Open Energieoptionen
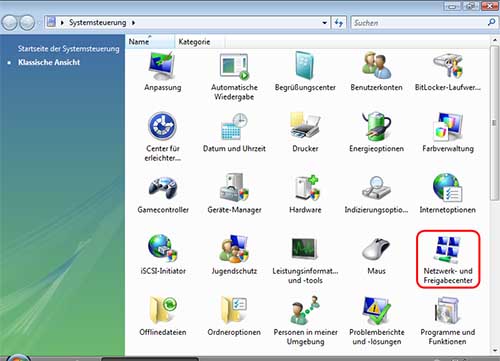Image resolution: width=500 pixels, height=361 pixels. pyautogui.click(x=376, y=133)
